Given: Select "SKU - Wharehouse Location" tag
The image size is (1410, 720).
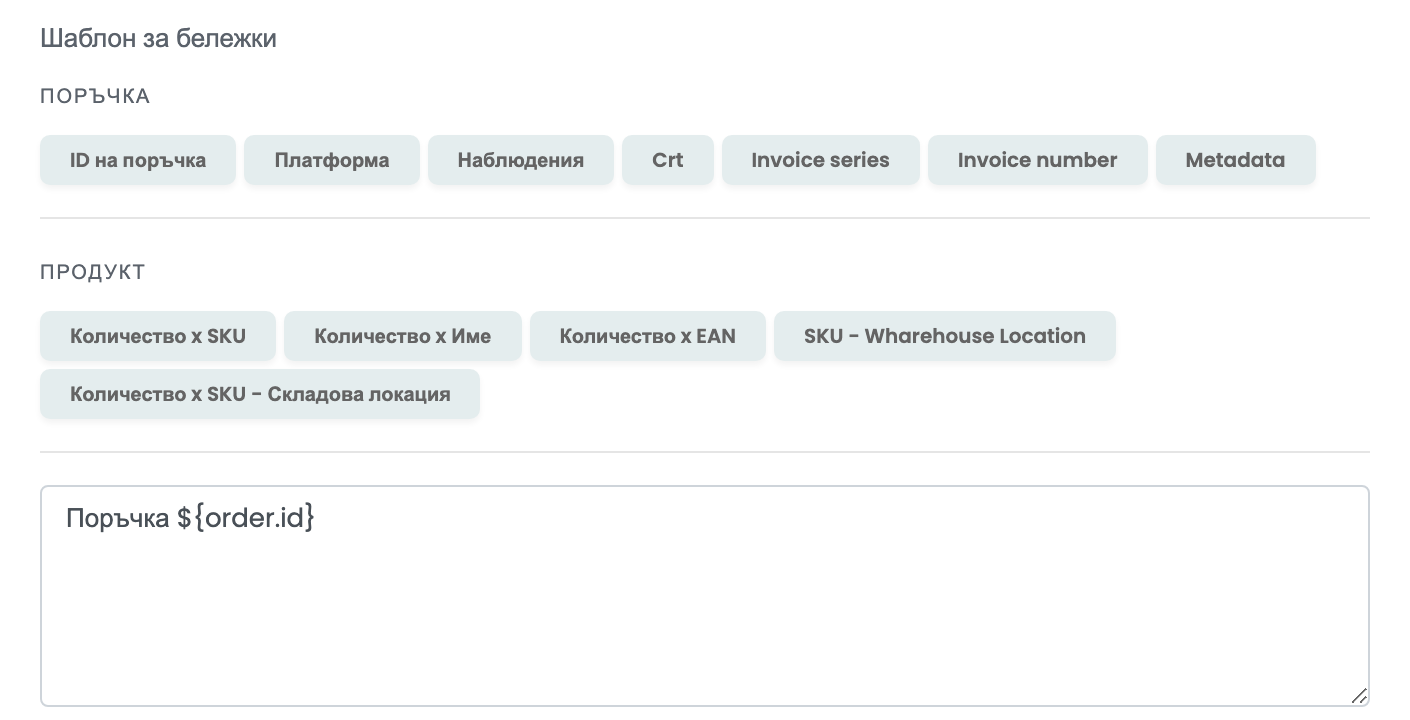Looking at the screenshot, I should [x=945, y=336].
